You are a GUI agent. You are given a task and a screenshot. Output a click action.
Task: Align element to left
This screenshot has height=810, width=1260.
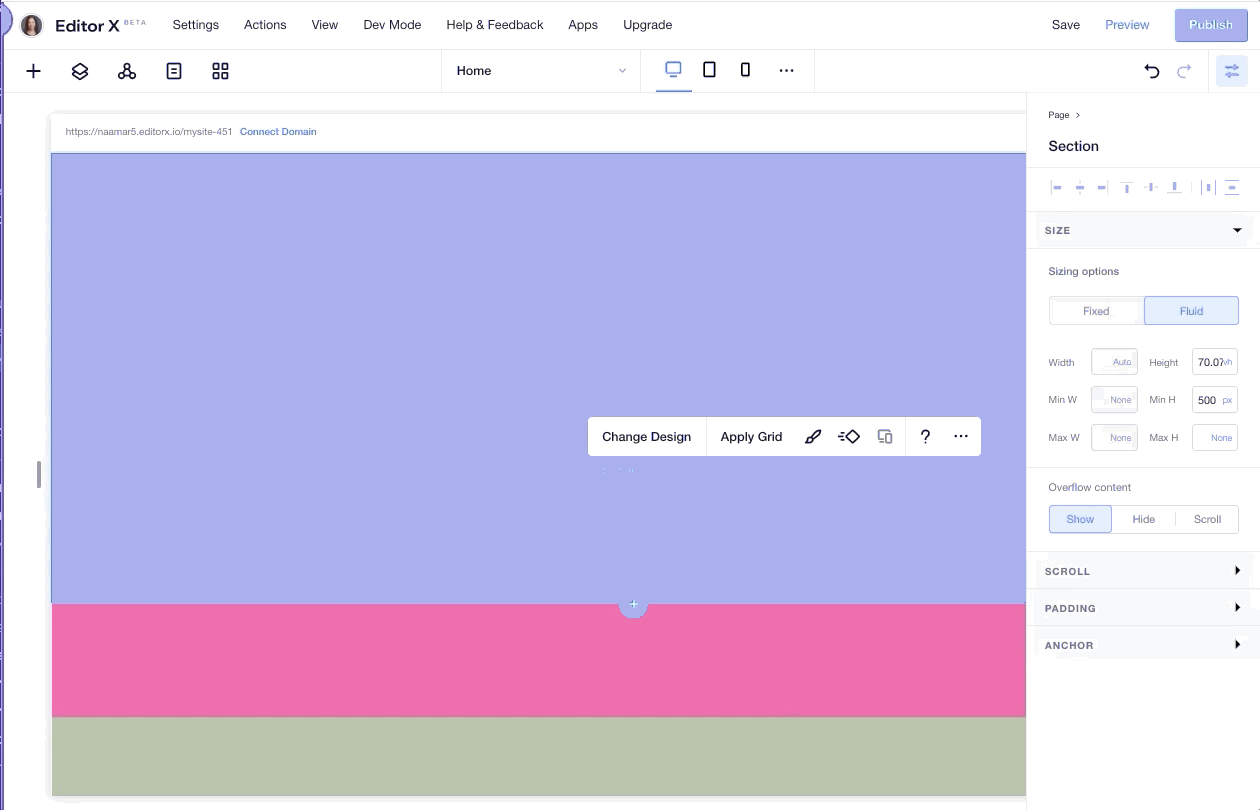[x=1056, y=187]
